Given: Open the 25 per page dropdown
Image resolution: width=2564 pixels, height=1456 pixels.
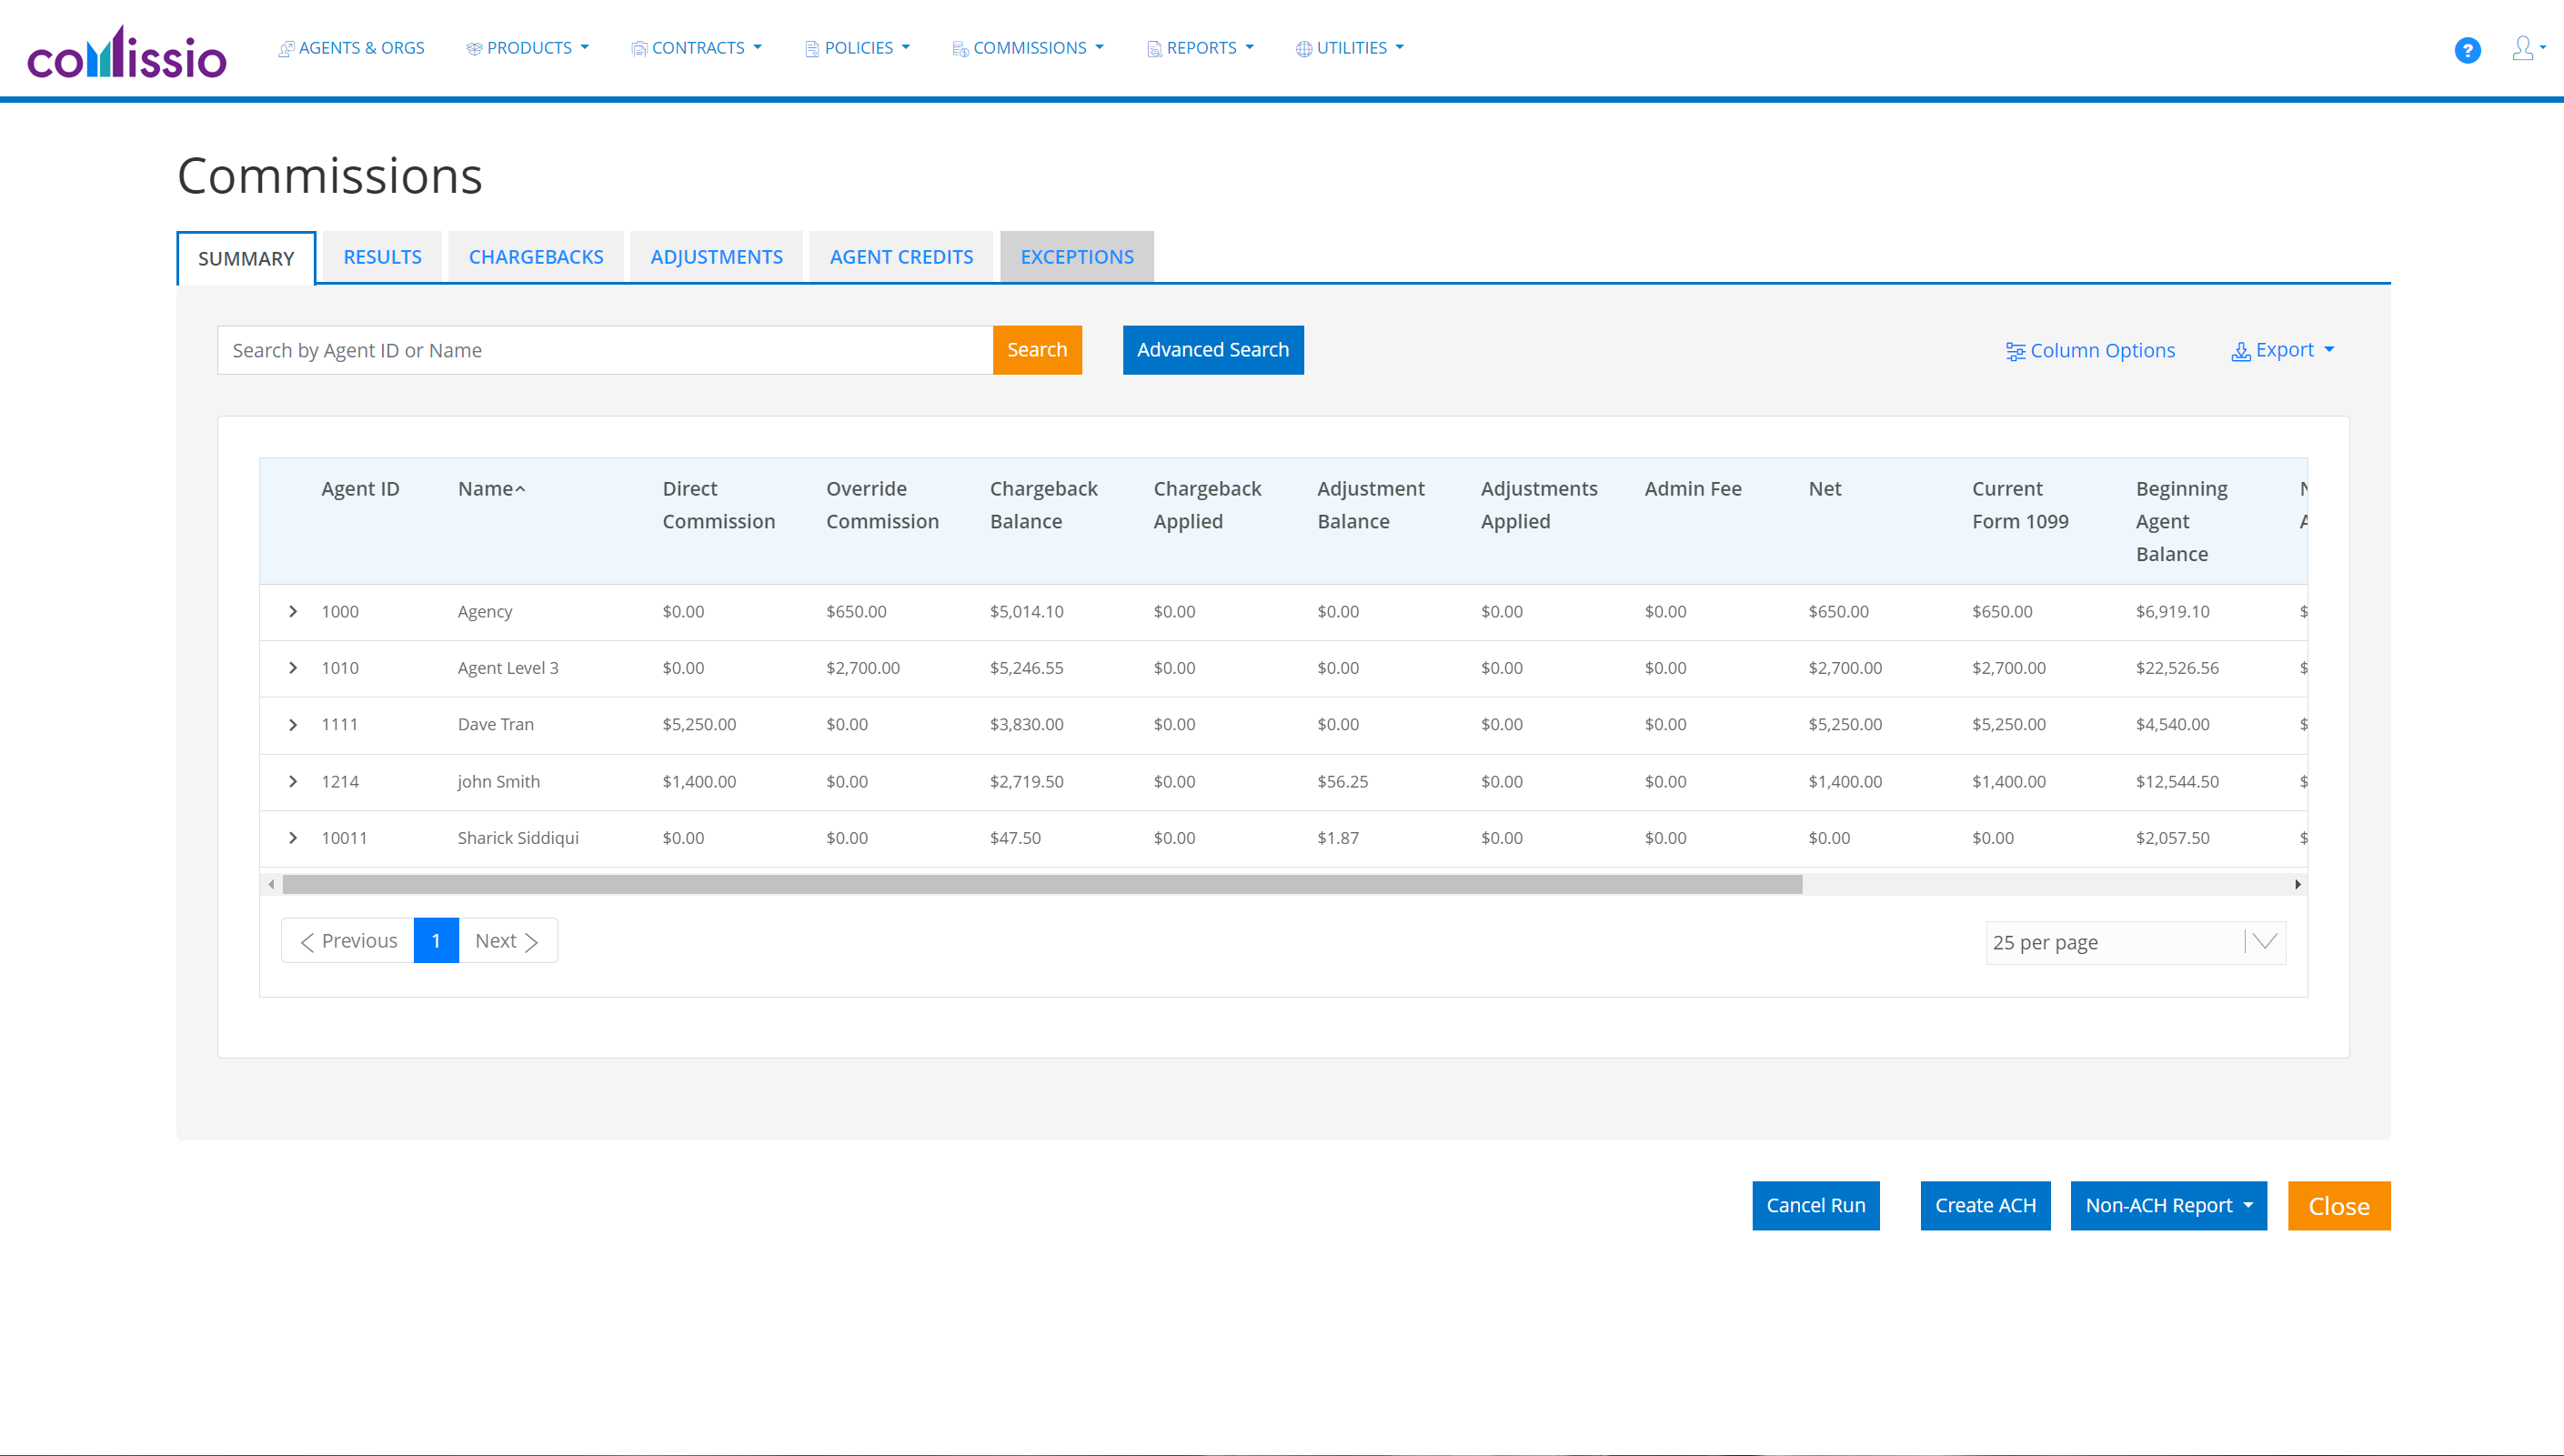Looking at the screenshot, I should pyautogui.click(x=2135, y=942).
